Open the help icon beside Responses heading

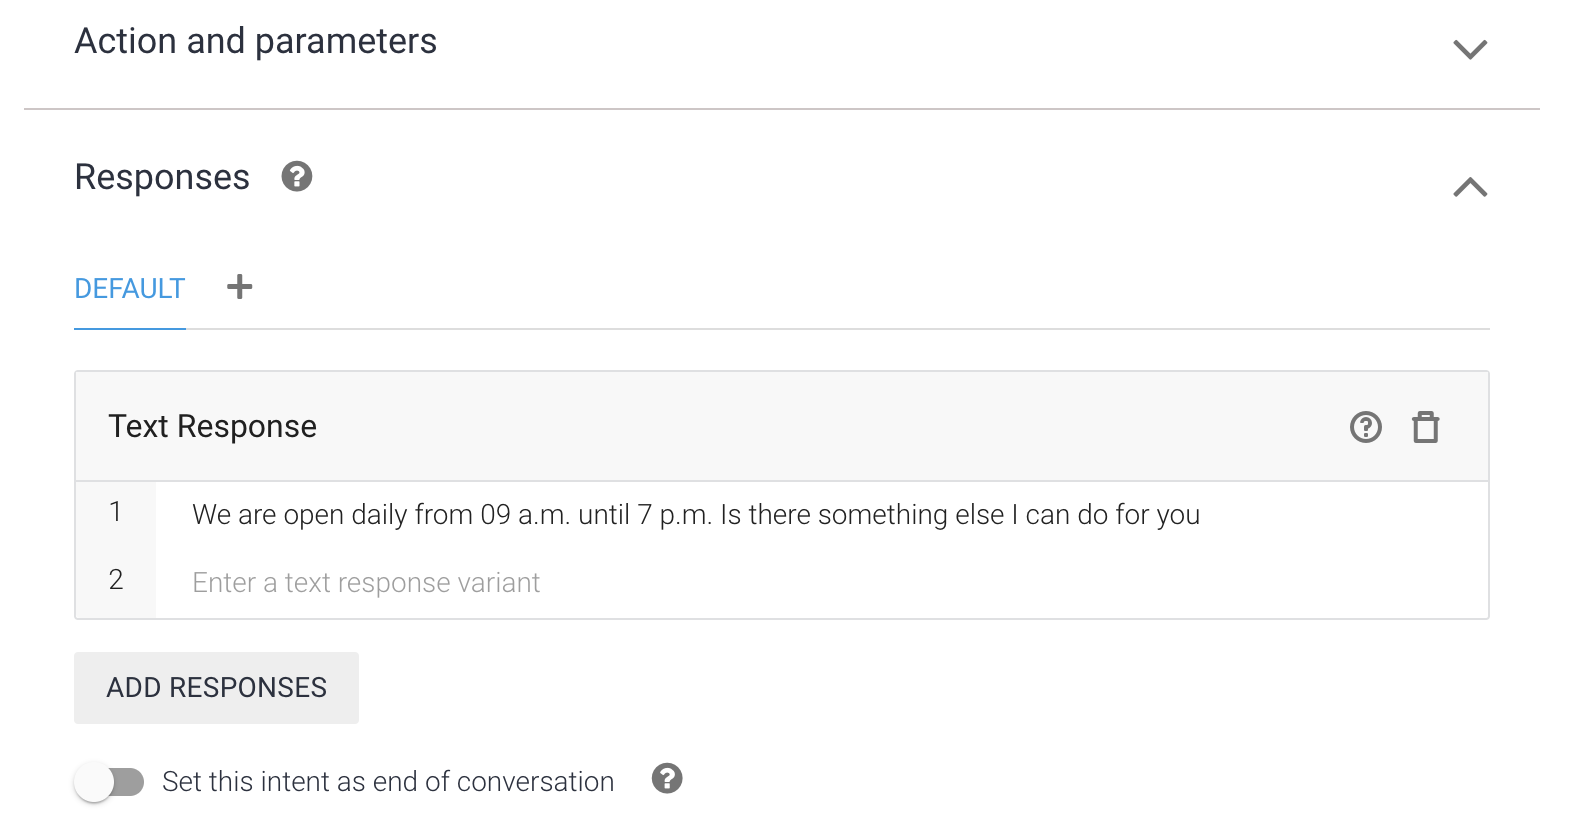[x=297, y=177]
